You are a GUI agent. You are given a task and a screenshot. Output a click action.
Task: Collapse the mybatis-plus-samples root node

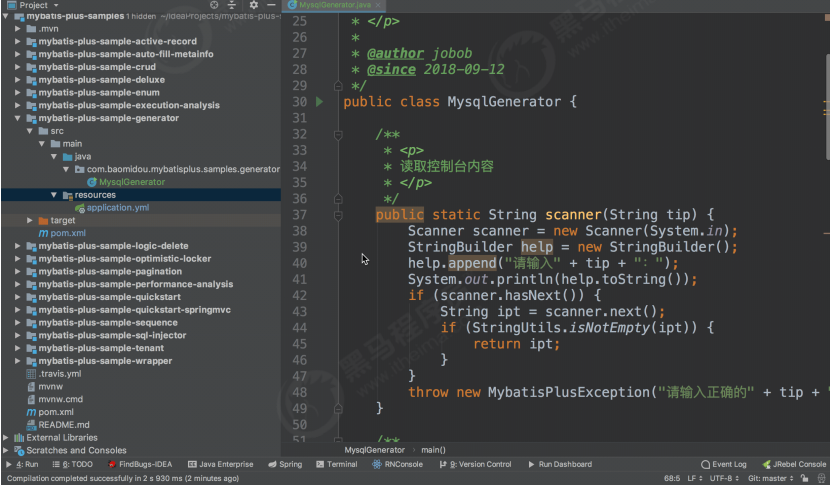(x=6, y=16)
